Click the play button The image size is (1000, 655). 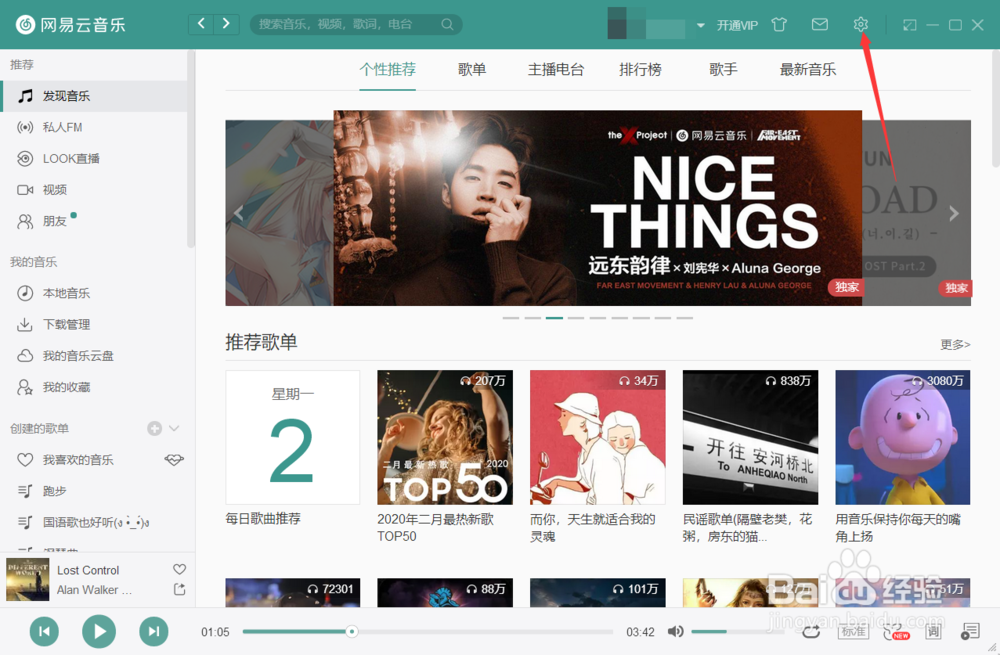pos(99,631)
